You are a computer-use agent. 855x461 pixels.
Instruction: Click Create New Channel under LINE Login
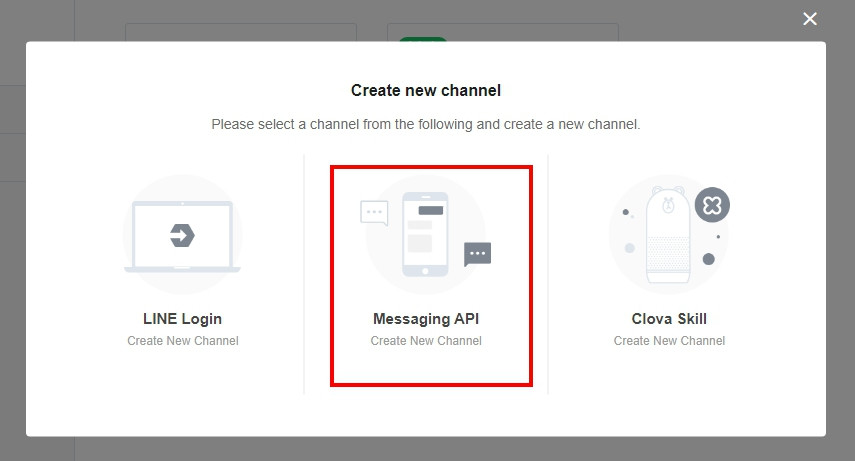pyautogui.click(x=183, y=341)
